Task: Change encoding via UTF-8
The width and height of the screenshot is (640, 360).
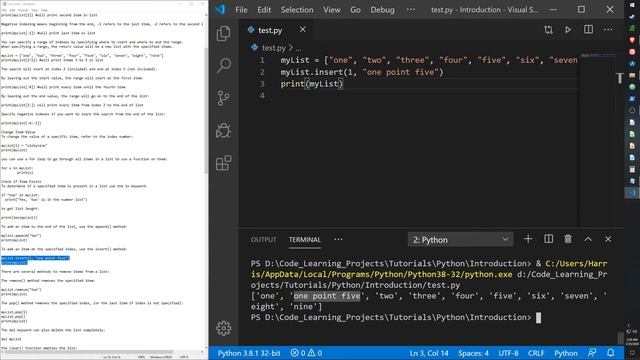Action: coord(508,353)
